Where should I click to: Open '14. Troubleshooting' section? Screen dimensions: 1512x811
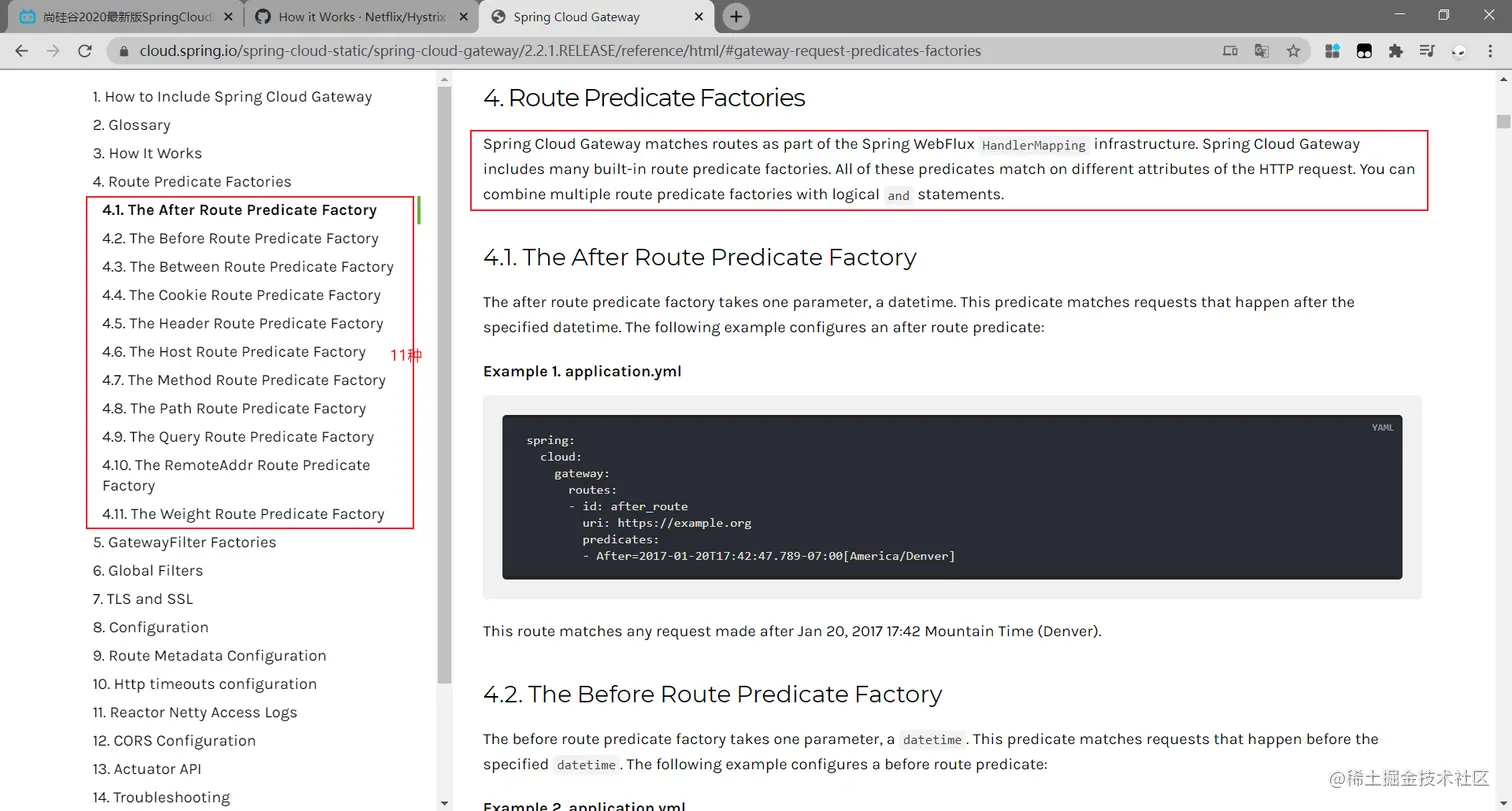pyautogui.click(x=161, y=797)
